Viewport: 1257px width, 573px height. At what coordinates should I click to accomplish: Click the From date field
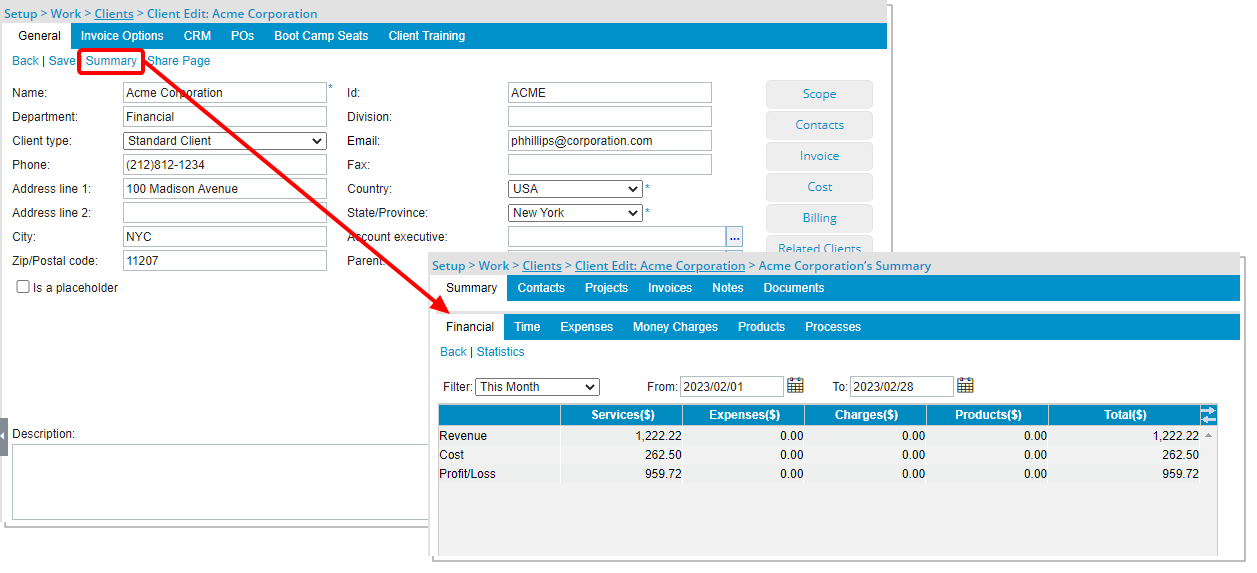pyautogui.click(x=732, y=387)
